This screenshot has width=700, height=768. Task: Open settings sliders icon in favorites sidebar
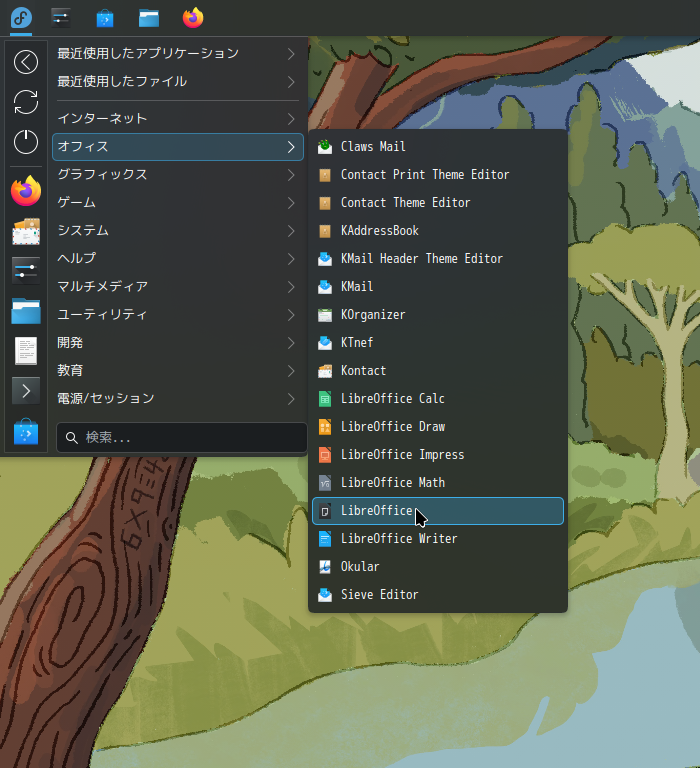26,271
